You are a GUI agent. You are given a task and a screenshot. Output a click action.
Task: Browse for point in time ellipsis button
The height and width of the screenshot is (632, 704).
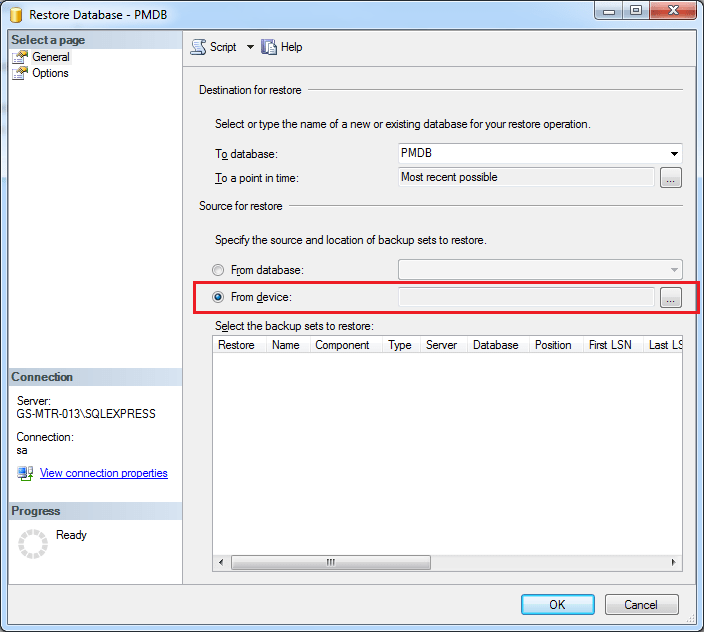point(671,178)
